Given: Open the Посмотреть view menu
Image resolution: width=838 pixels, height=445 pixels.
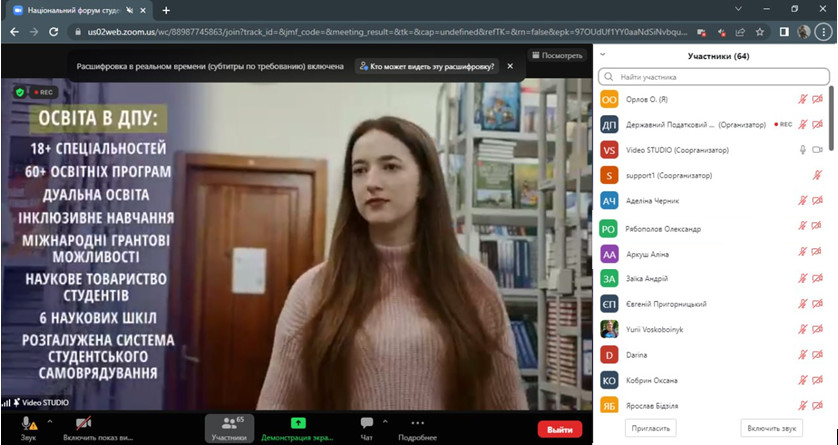Looking at the screenshot, I should tap(556, 55).
